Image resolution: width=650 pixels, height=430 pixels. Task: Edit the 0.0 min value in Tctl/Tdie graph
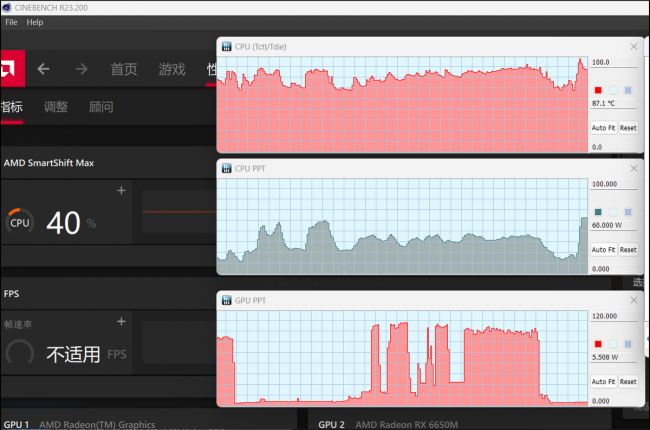614,147
